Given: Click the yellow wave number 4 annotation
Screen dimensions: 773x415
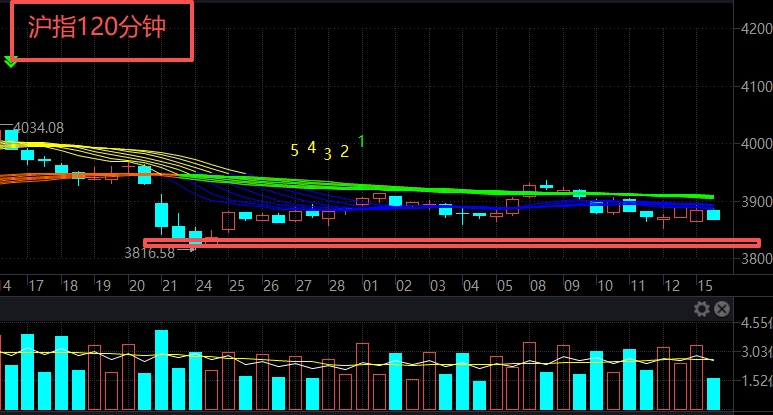Looking at the screenshot, I should (311, 148).
